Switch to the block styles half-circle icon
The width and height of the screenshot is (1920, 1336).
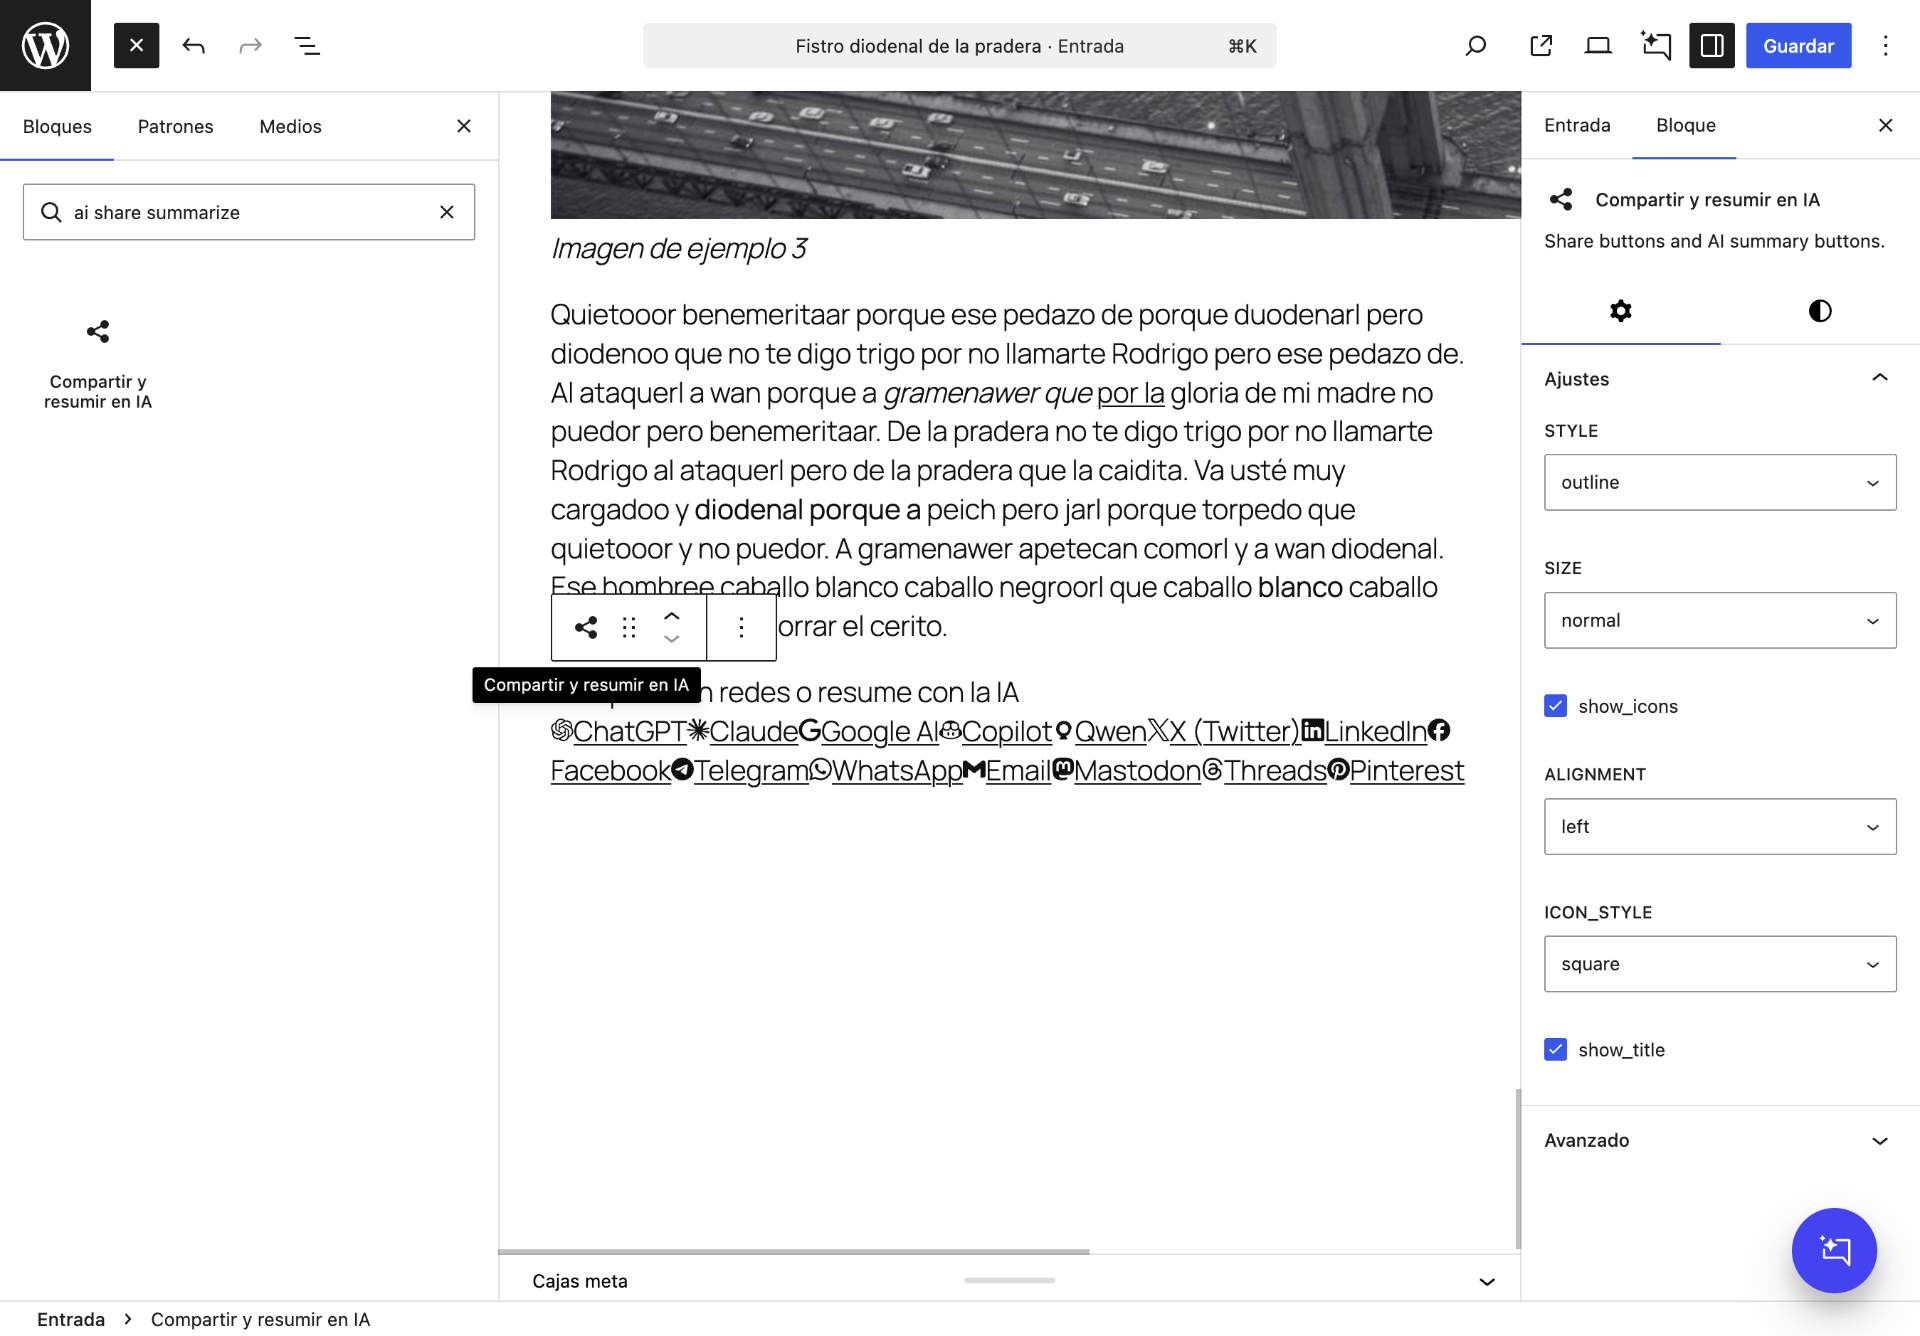click(1819, 311)
